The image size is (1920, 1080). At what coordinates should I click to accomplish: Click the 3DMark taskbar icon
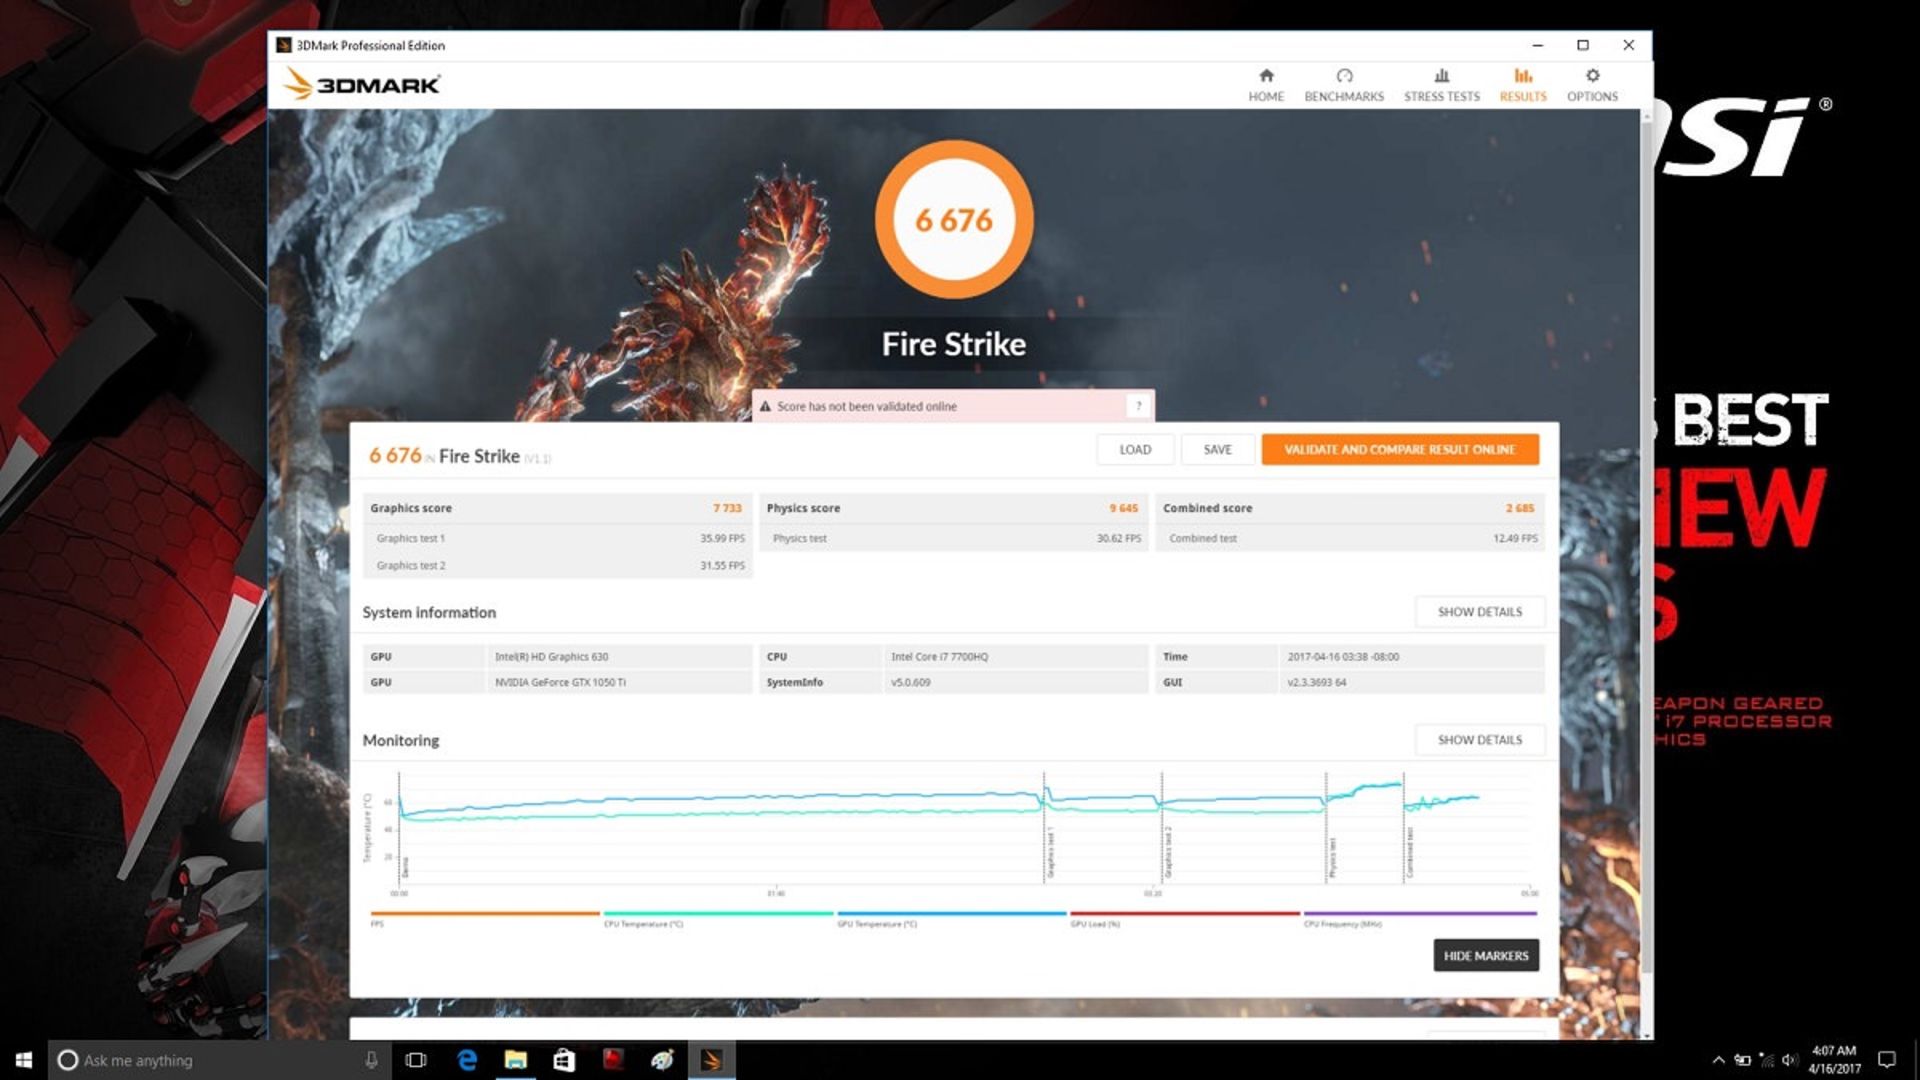tap(711, 1060)
